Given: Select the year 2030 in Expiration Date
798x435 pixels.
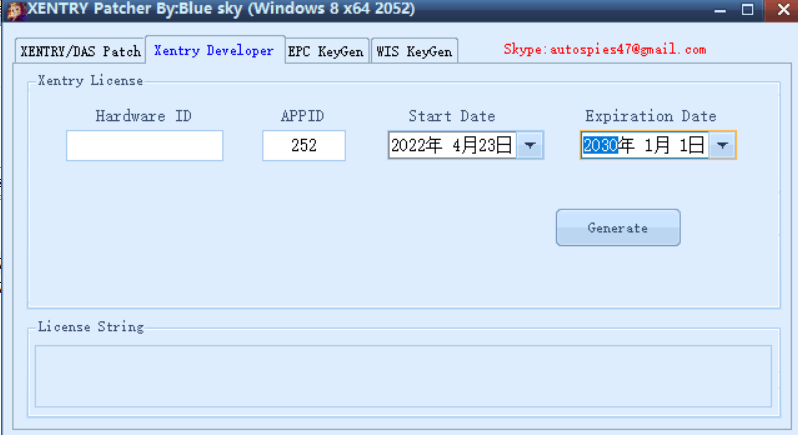Looking at the screenshot, I should (599, 146).
